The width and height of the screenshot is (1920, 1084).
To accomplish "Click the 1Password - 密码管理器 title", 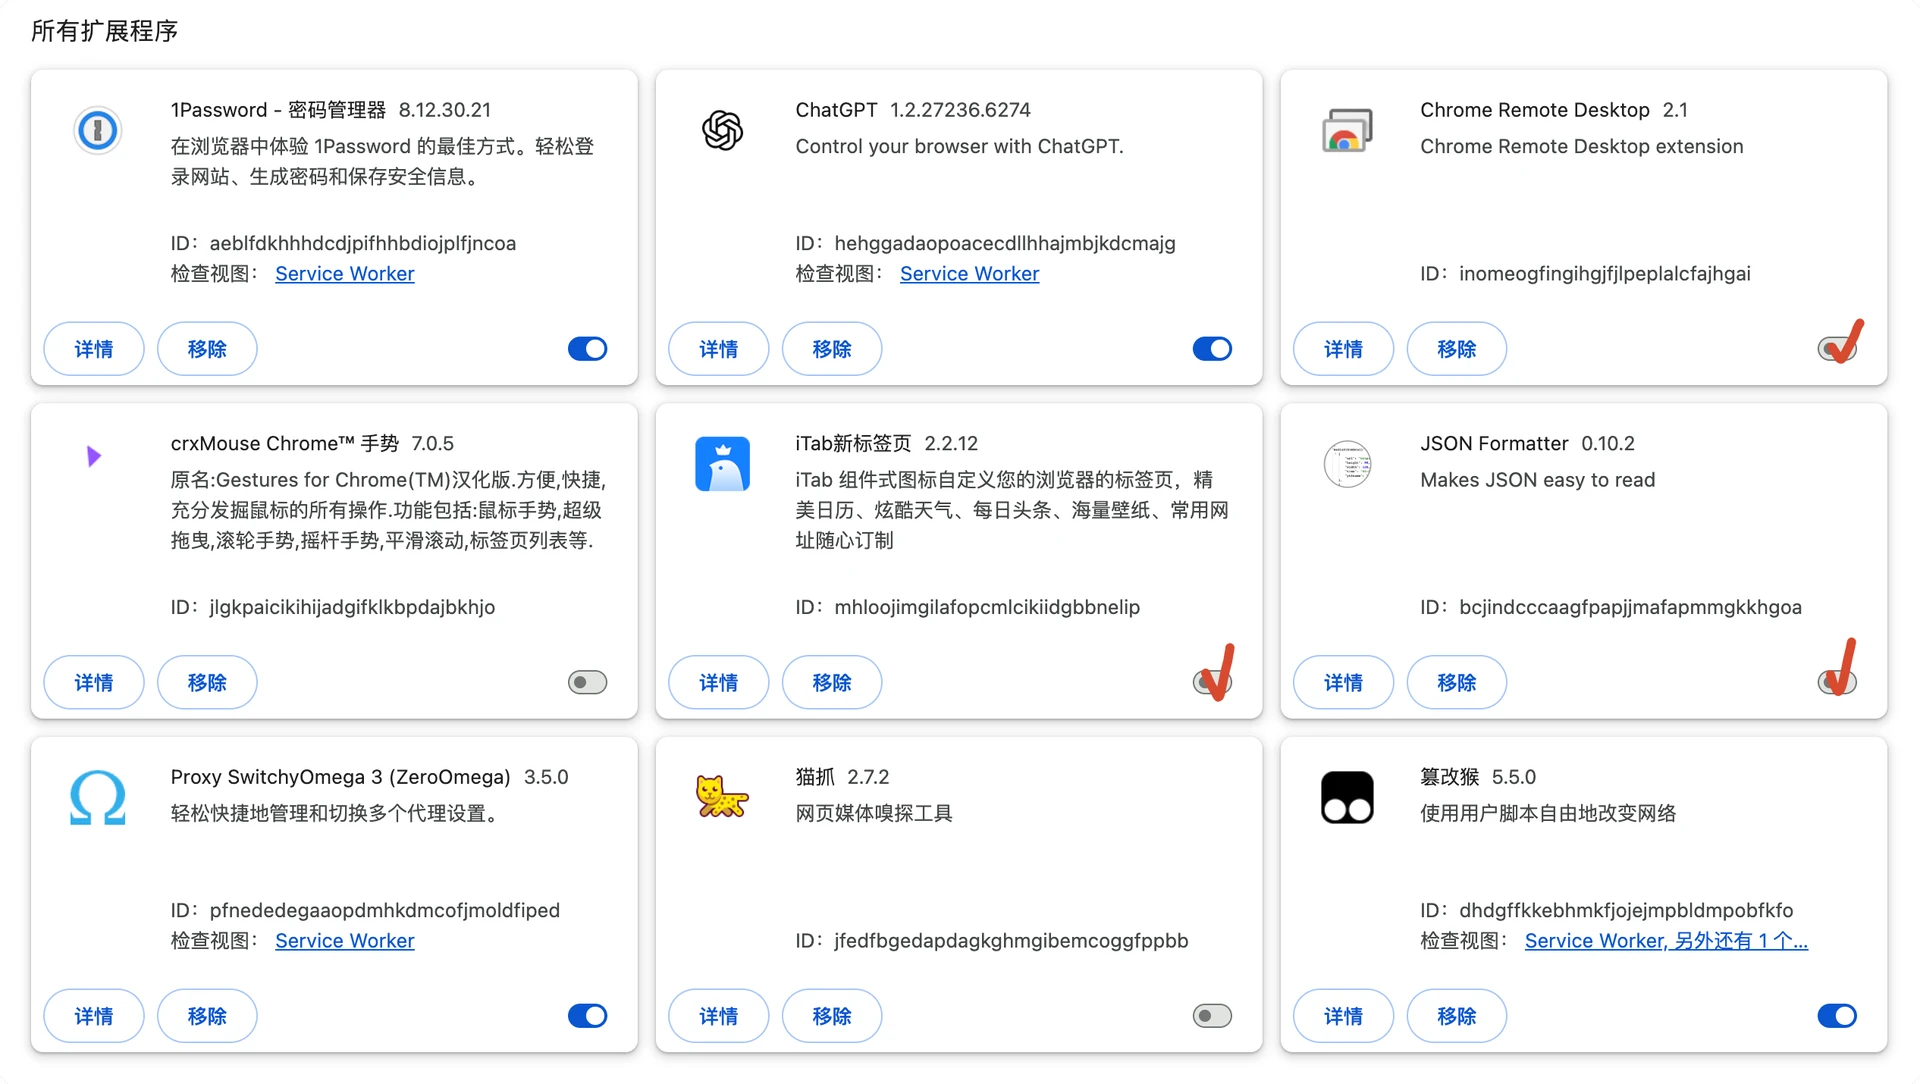I will (278, 110).
